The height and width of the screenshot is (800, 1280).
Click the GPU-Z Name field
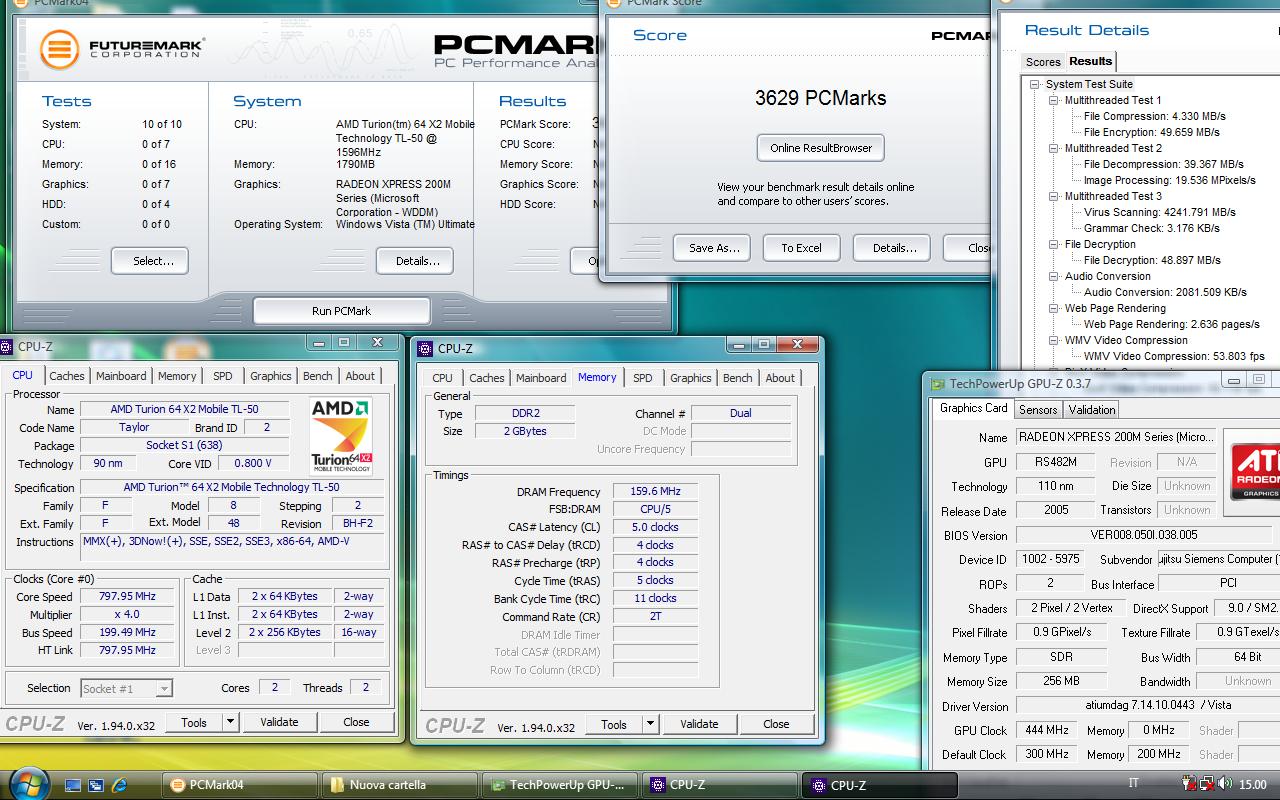(1116, 437)
